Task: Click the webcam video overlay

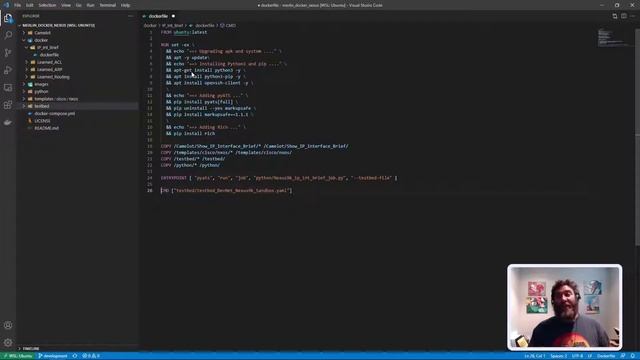Action: point(565,307)
